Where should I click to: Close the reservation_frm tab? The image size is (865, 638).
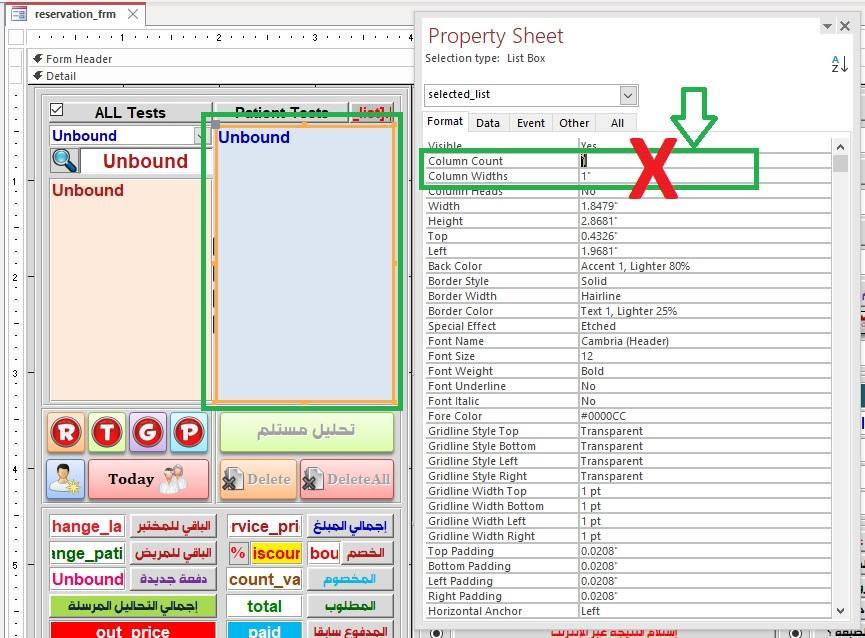tap(133, 14)
